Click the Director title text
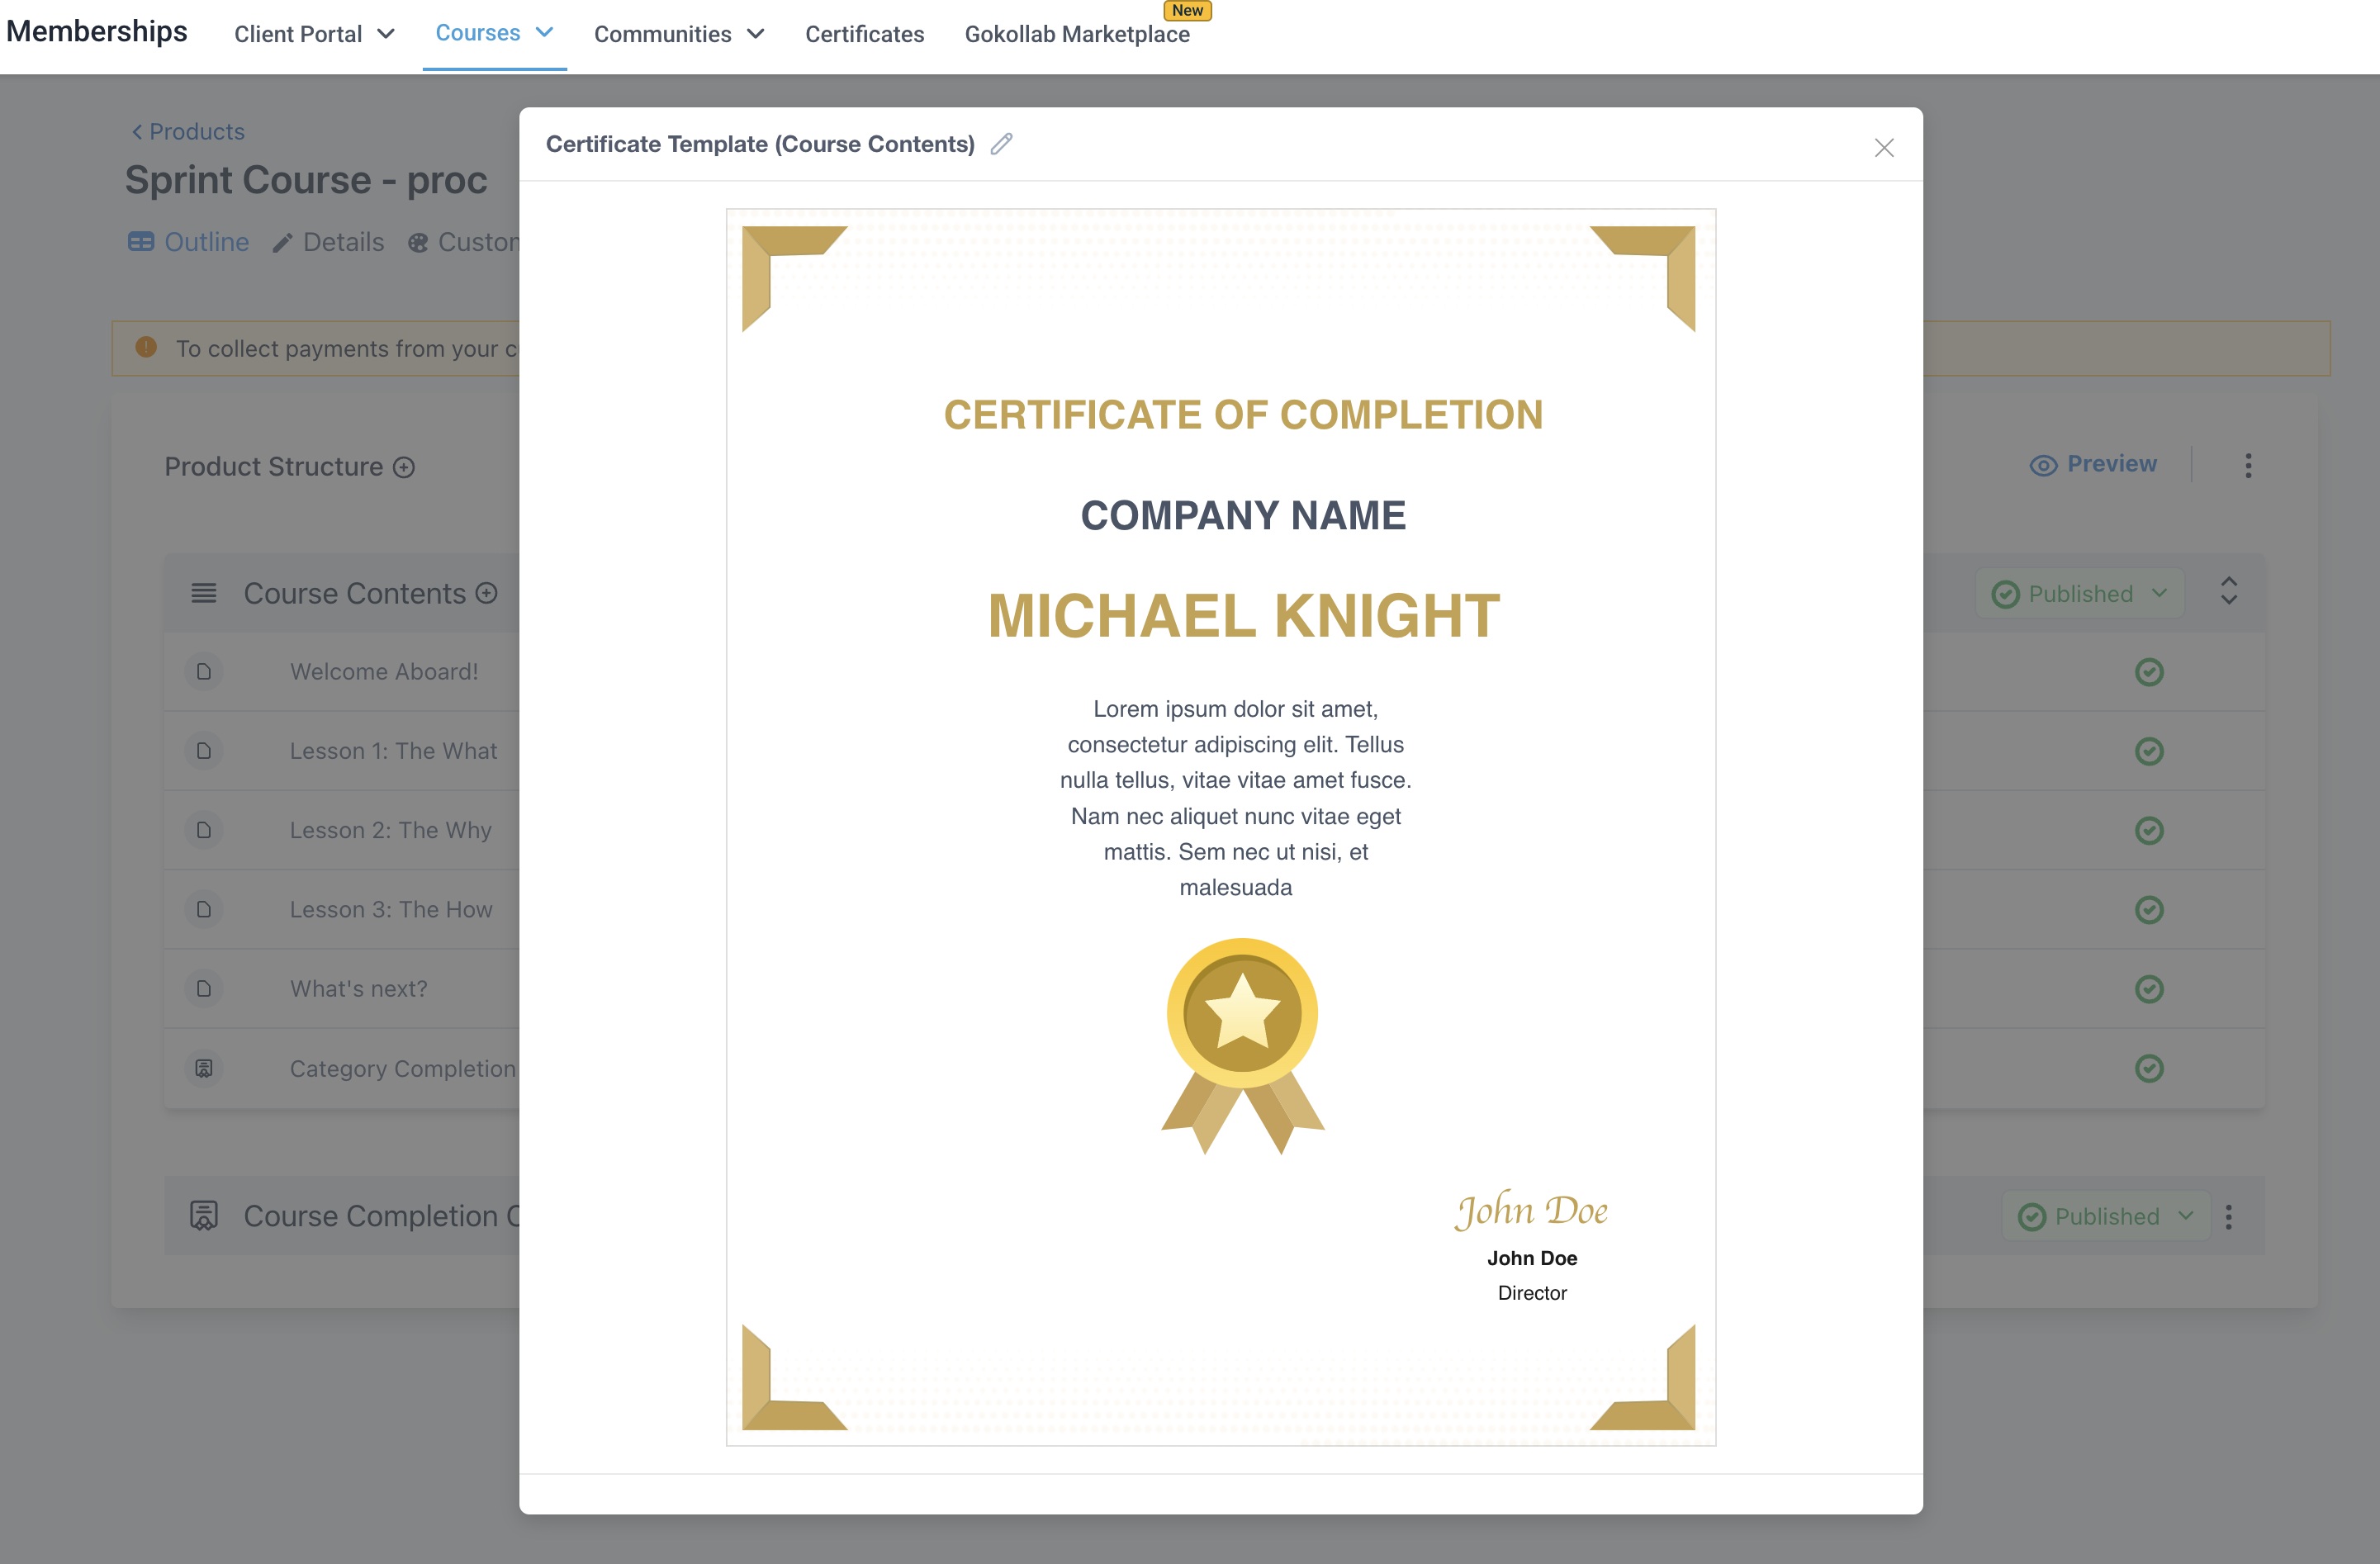The width and height of the screenshot is (2380, 1564). (x=1532, y=1293)
